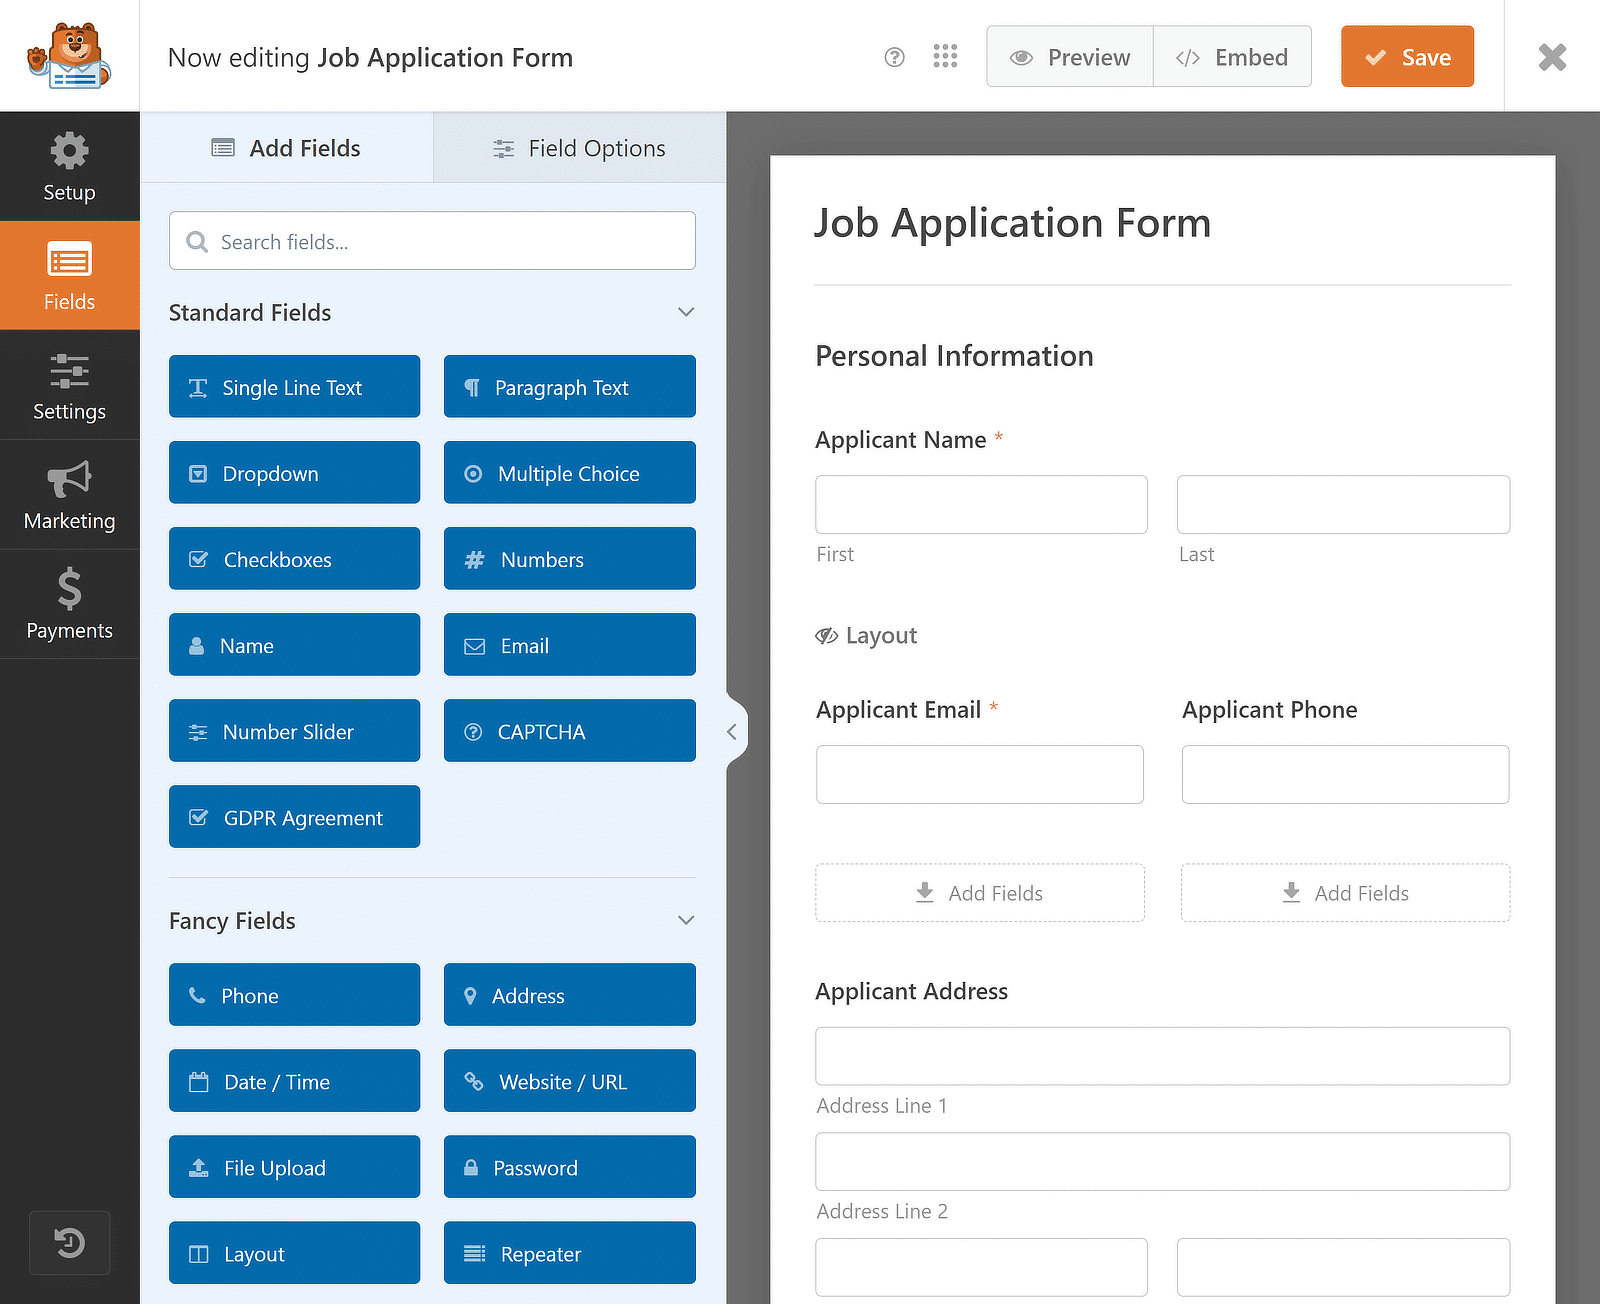Open the form revisions history icon

click(69, 1243)
